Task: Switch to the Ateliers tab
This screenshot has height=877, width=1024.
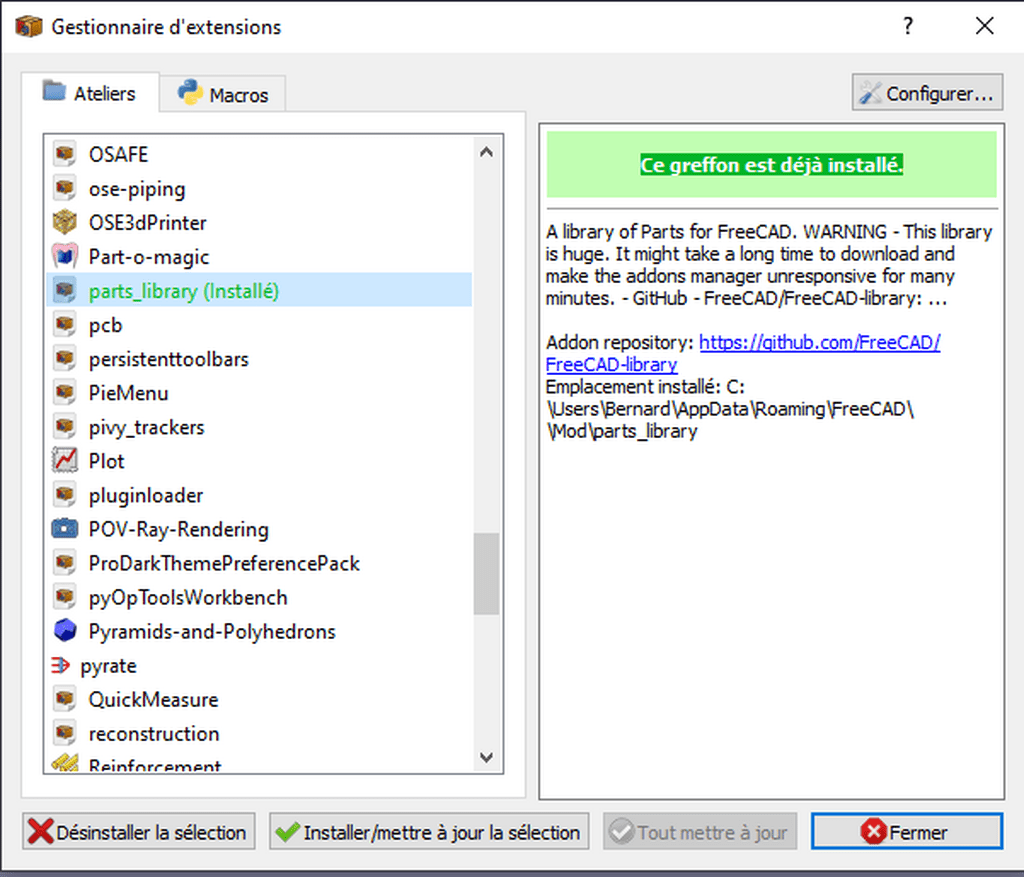Action: click(90, 93)
